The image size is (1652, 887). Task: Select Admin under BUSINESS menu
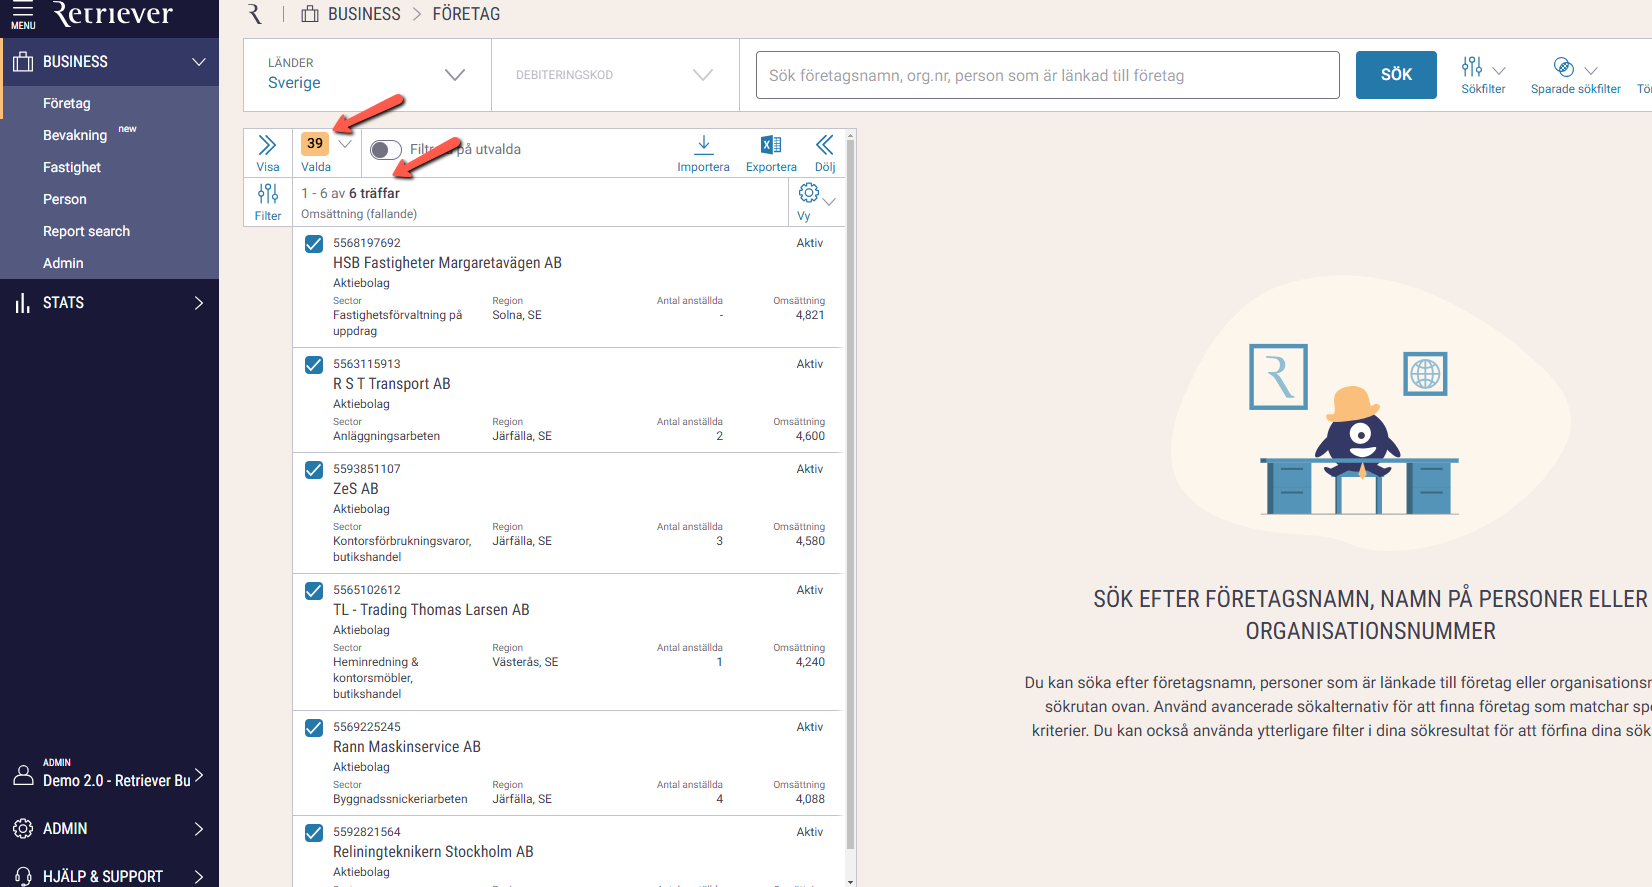click(x=63, y=263)
